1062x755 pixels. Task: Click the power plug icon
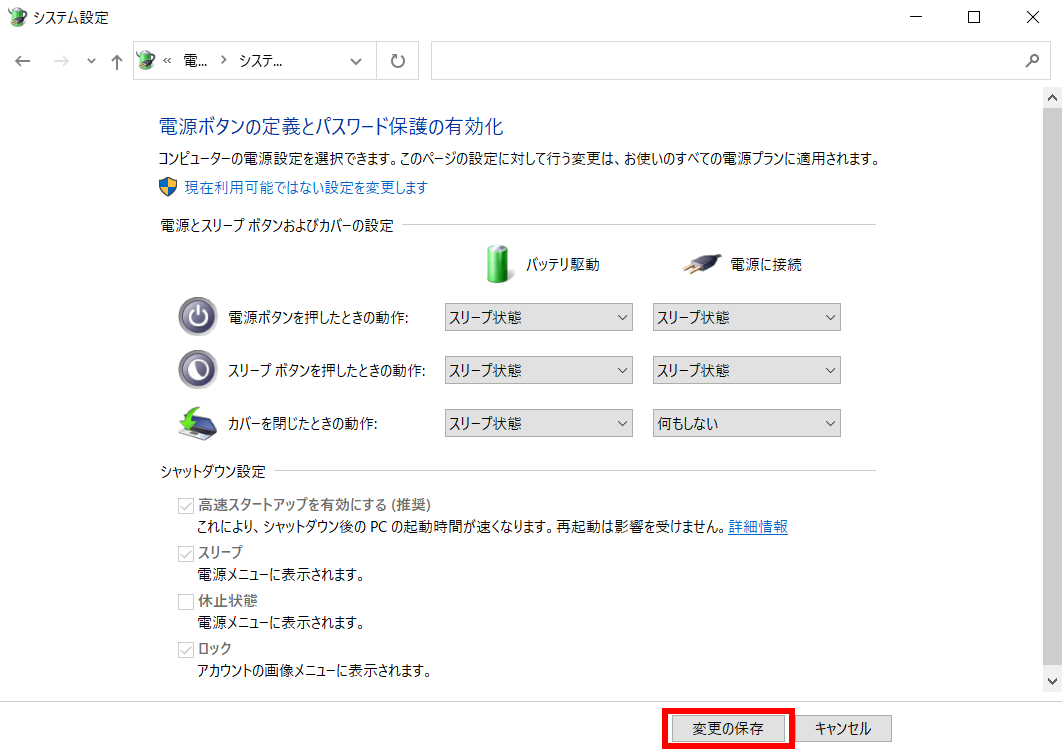pyautogui.click(x=702, y=263)
